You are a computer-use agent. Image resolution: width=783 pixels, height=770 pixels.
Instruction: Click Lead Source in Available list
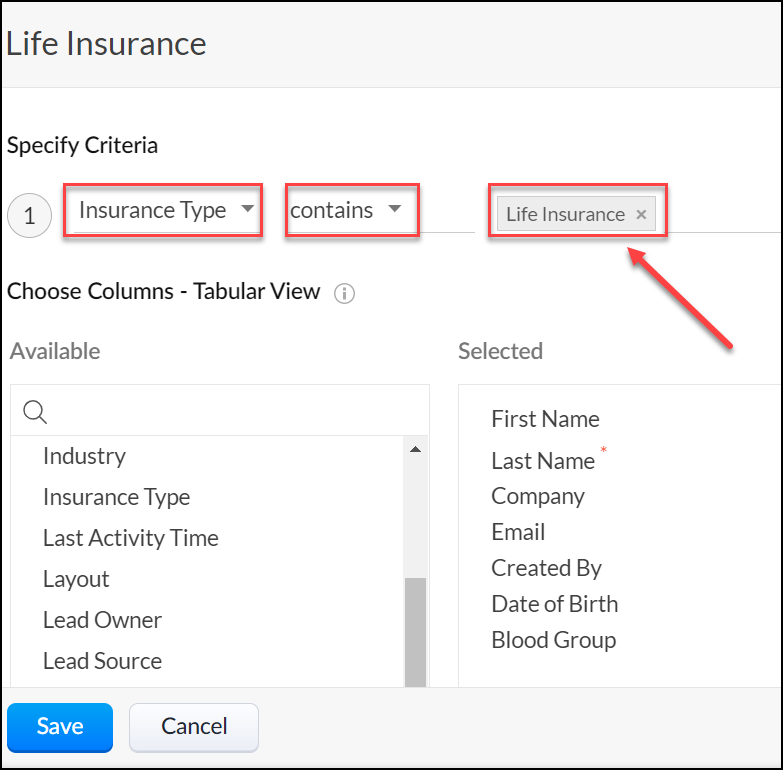pos(102,661)
